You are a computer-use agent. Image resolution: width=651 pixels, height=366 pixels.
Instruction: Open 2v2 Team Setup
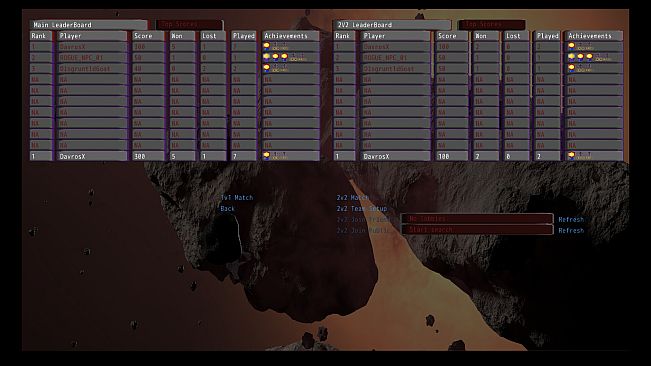pos(362,208)
